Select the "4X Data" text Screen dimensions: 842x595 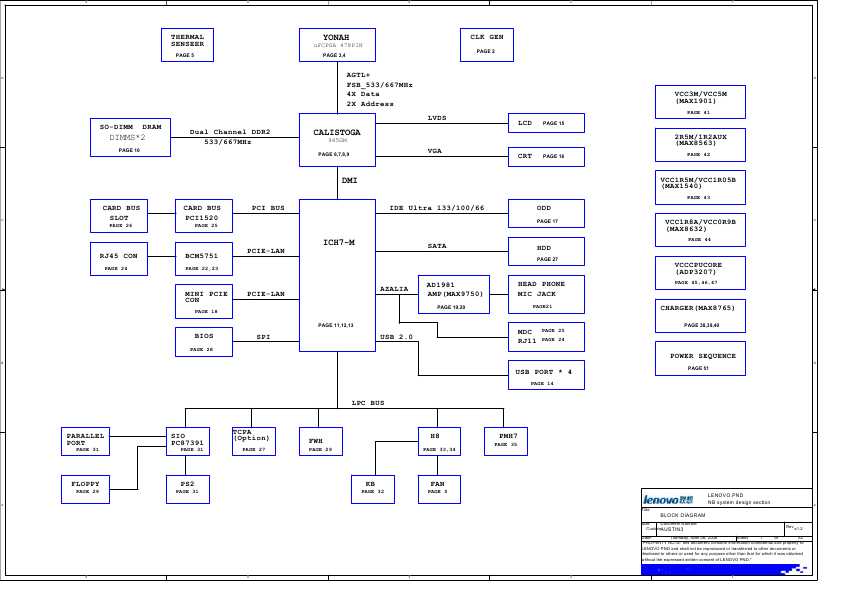coord(363,94)
